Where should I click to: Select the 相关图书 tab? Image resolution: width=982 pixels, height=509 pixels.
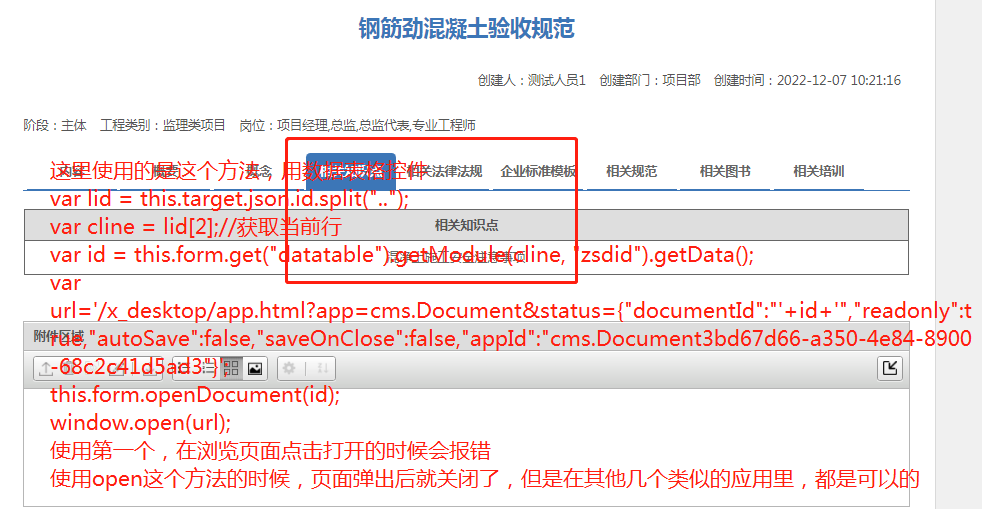pyautogui.click(x=725, y=172)
